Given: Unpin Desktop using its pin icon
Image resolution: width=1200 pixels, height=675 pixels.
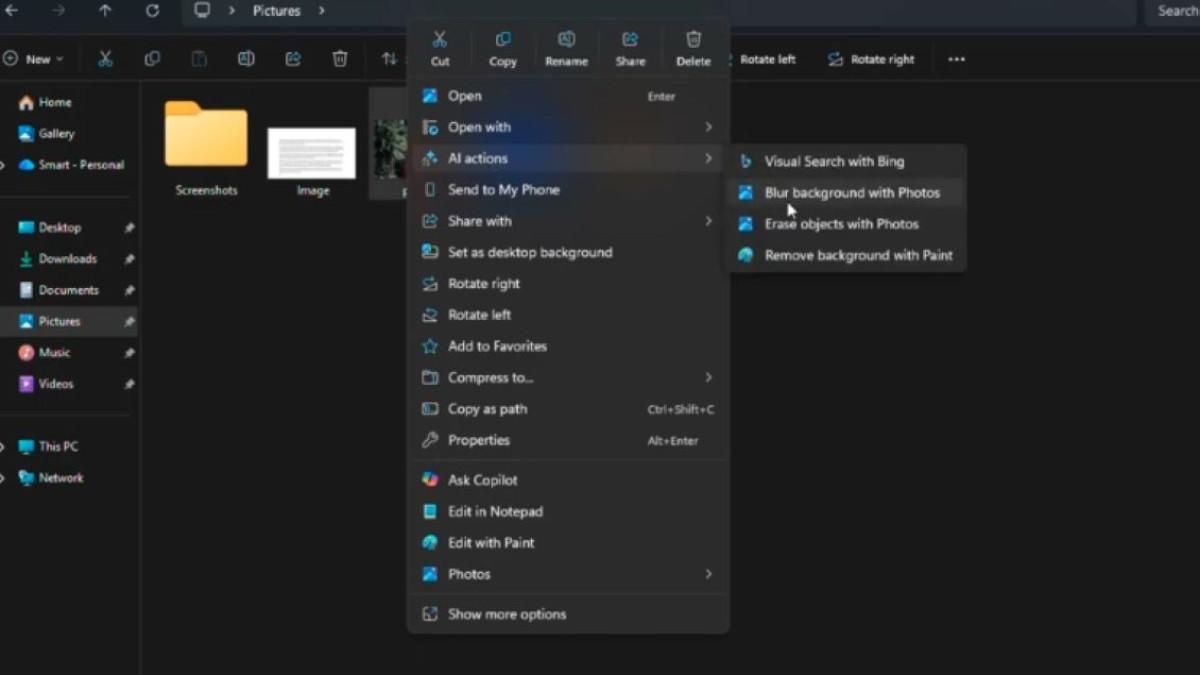Looking at the screenshot, I should 129,228.
